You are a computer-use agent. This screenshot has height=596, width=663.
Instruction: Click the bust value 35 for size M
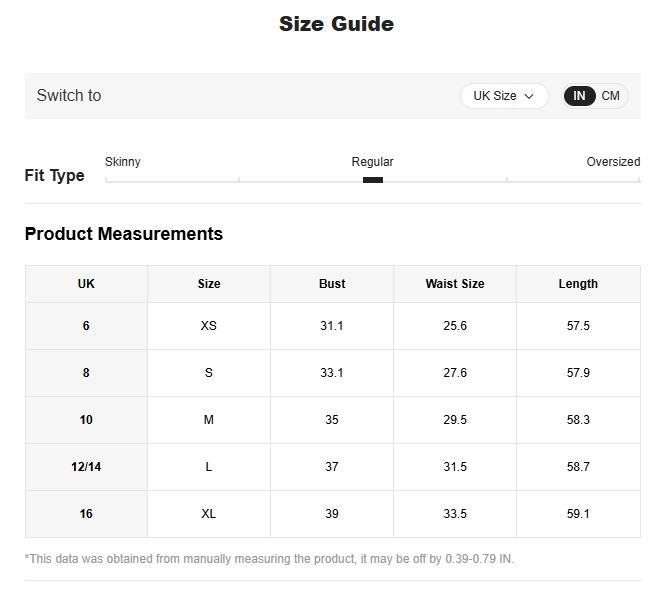[332, 420]
